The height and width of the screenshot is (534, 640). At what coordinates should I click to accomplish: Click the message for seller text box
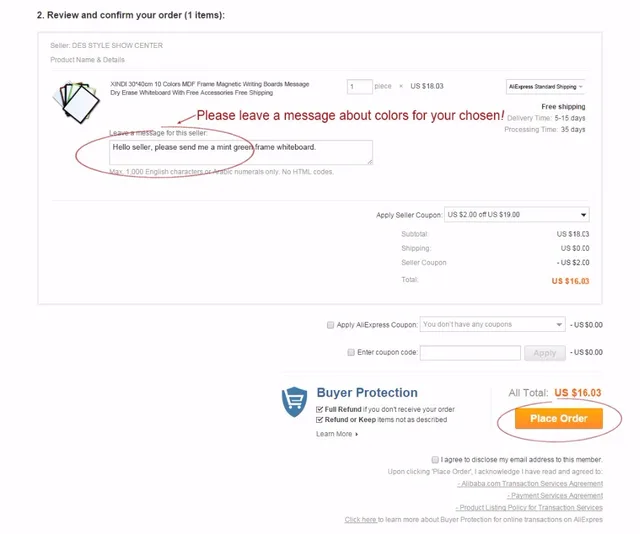pyautogui.click(x=241, y=153)
